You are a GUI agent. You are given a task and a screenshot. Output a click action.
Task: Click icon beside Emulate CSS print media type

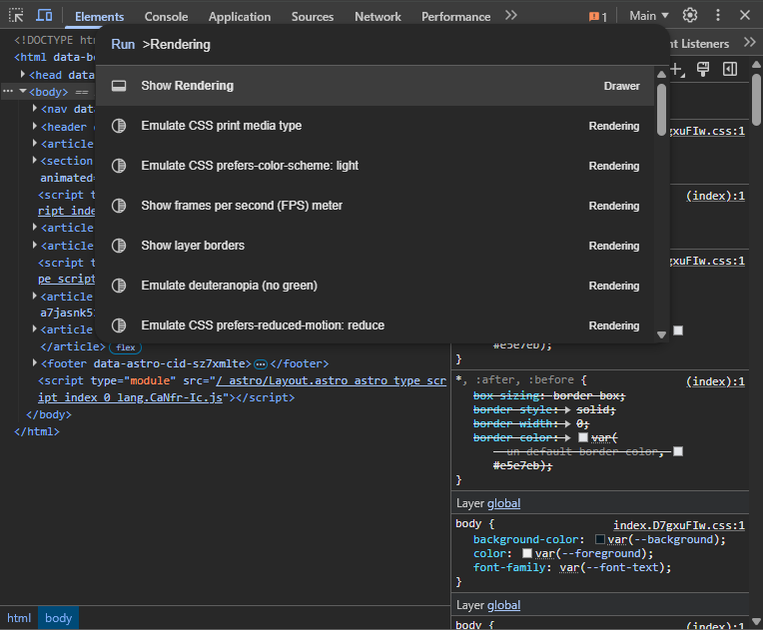click(x=119, y=126)
